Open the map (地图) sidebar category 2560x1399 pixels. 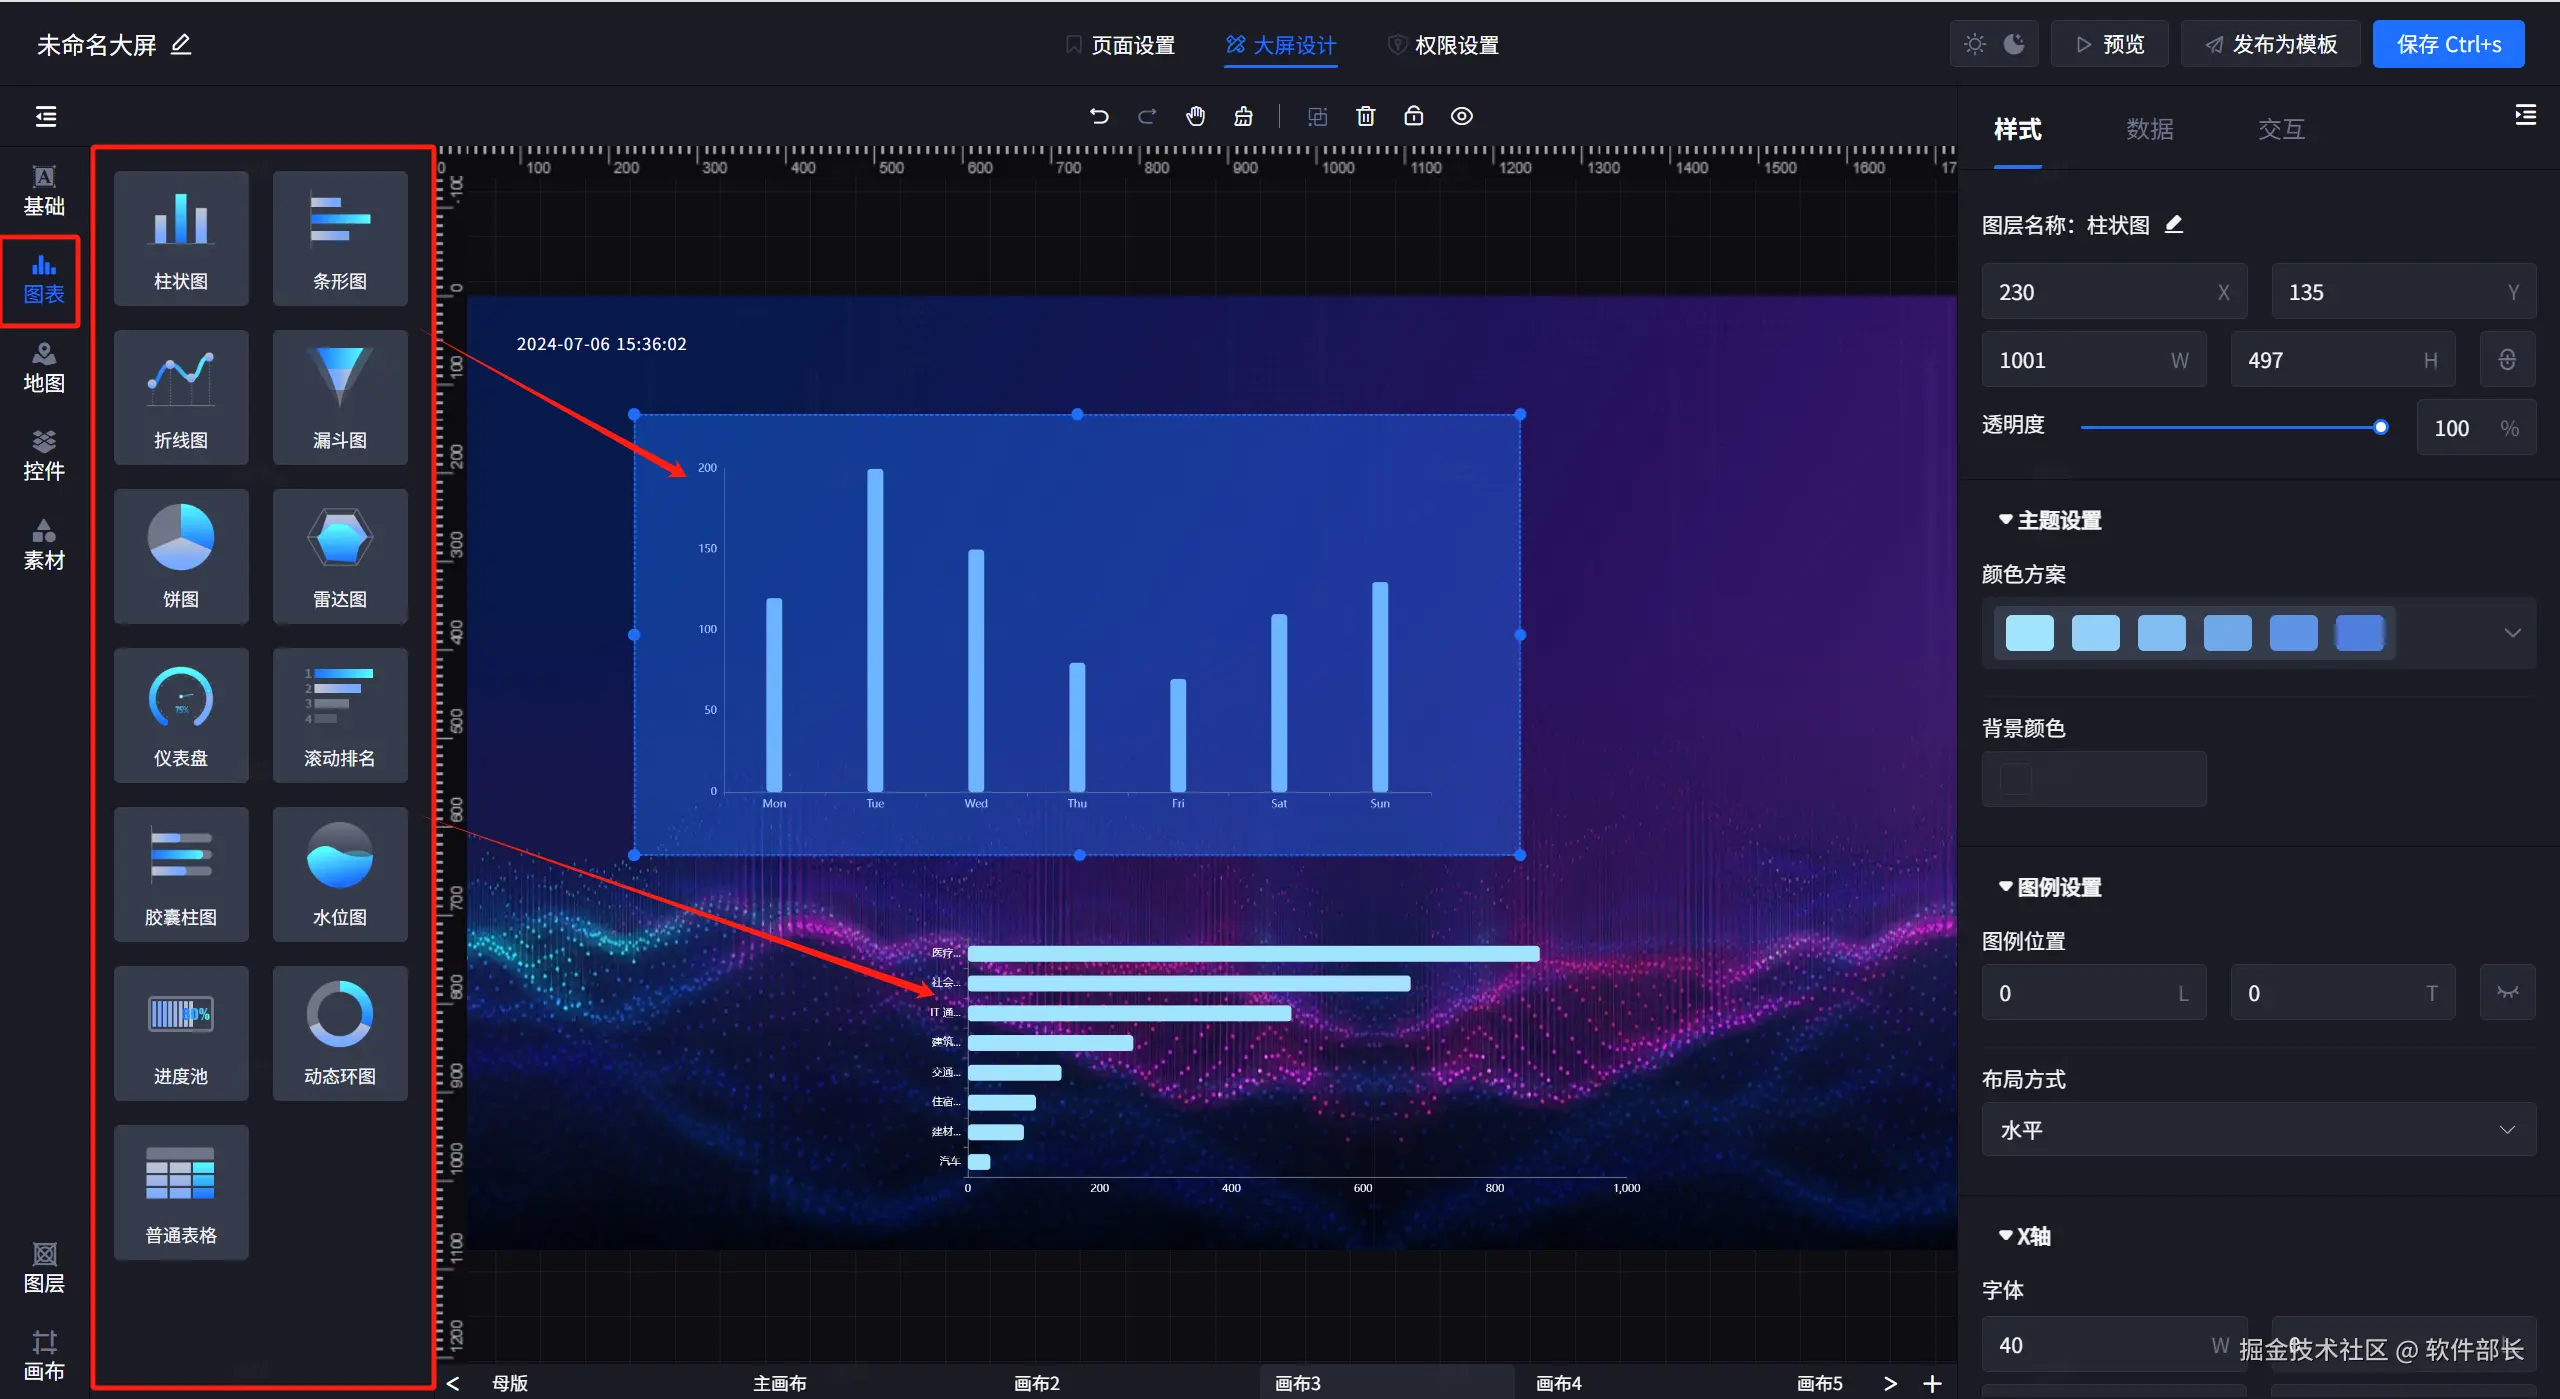tap(44, 367)
